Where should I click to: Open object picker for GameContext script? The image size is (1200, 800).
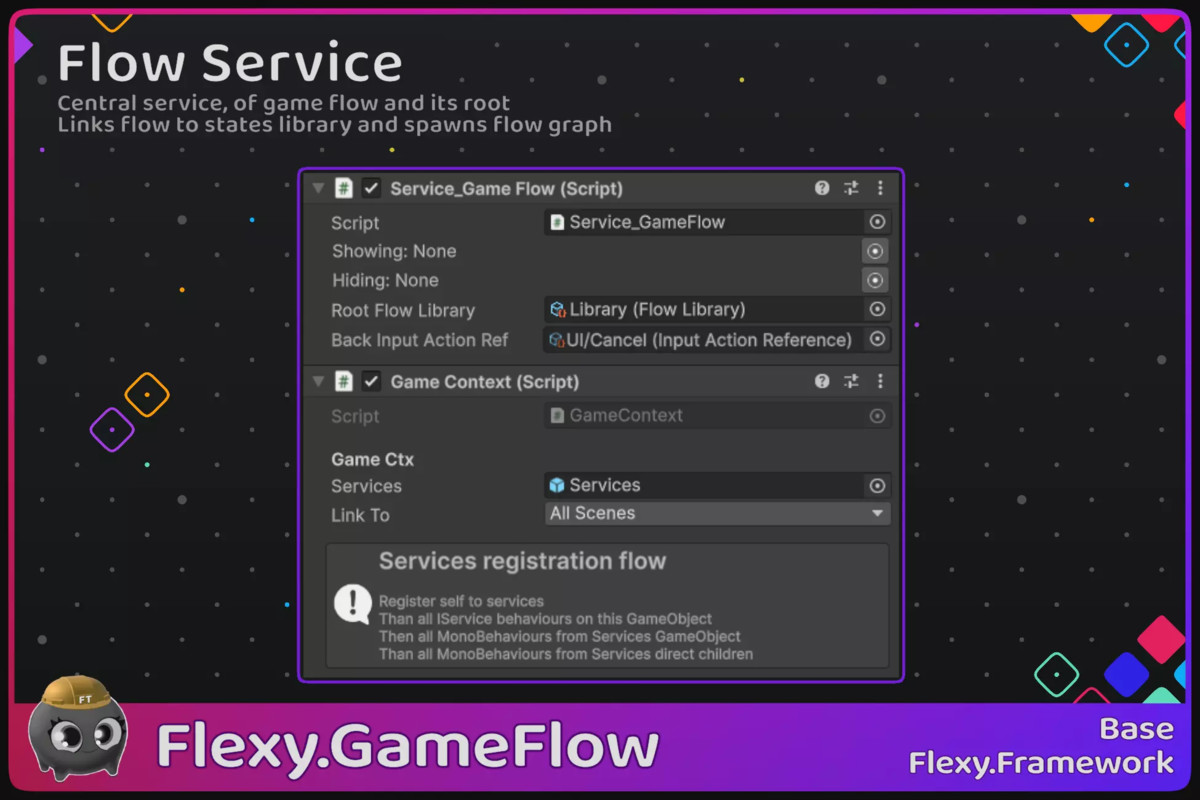point(877,415)
